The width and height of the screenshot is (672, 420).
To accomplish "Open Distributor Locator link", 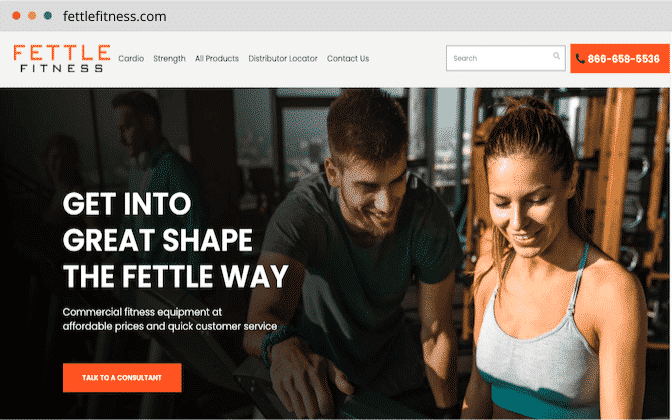I will pos(283,58).
